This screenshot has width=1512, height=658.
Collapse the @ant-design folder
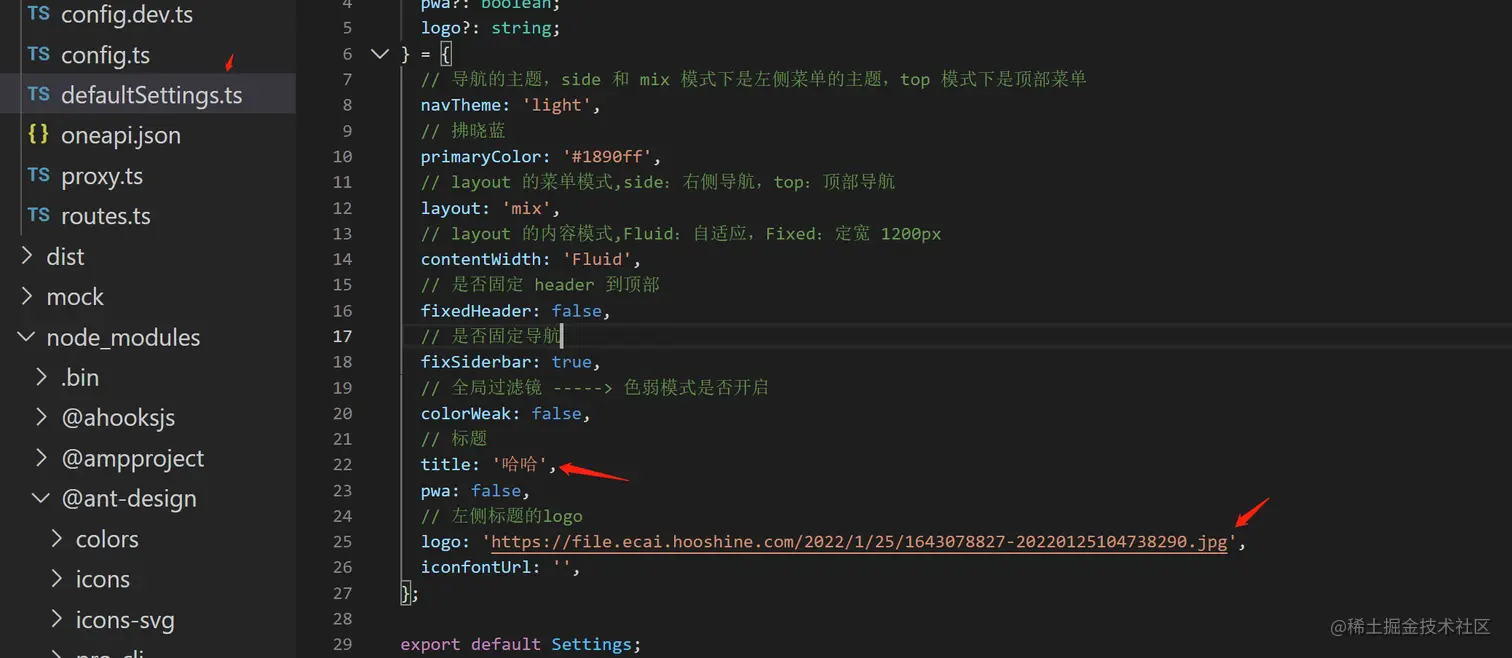[x=40, y=498]
